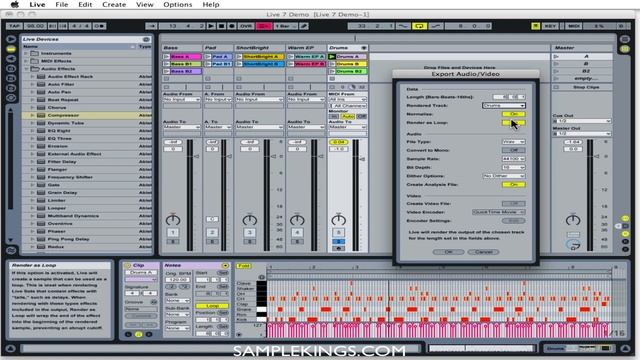
Task: Launch the Bass A clip
Action: [166, 57]
